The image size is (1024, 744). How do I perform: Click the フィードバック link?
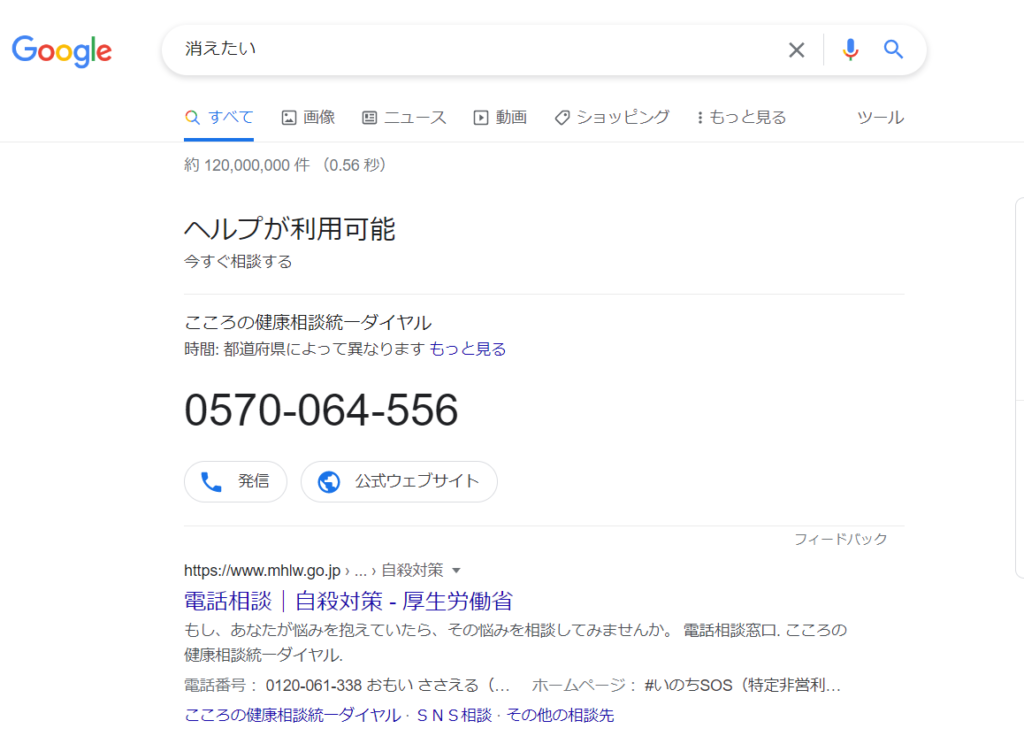click(x=840, y=540)
